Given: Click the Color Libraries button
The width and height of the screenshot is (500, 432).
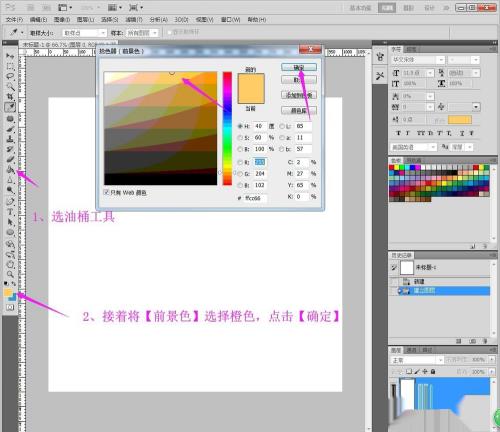Looking at the screenshot, I should tap(299, 110).
